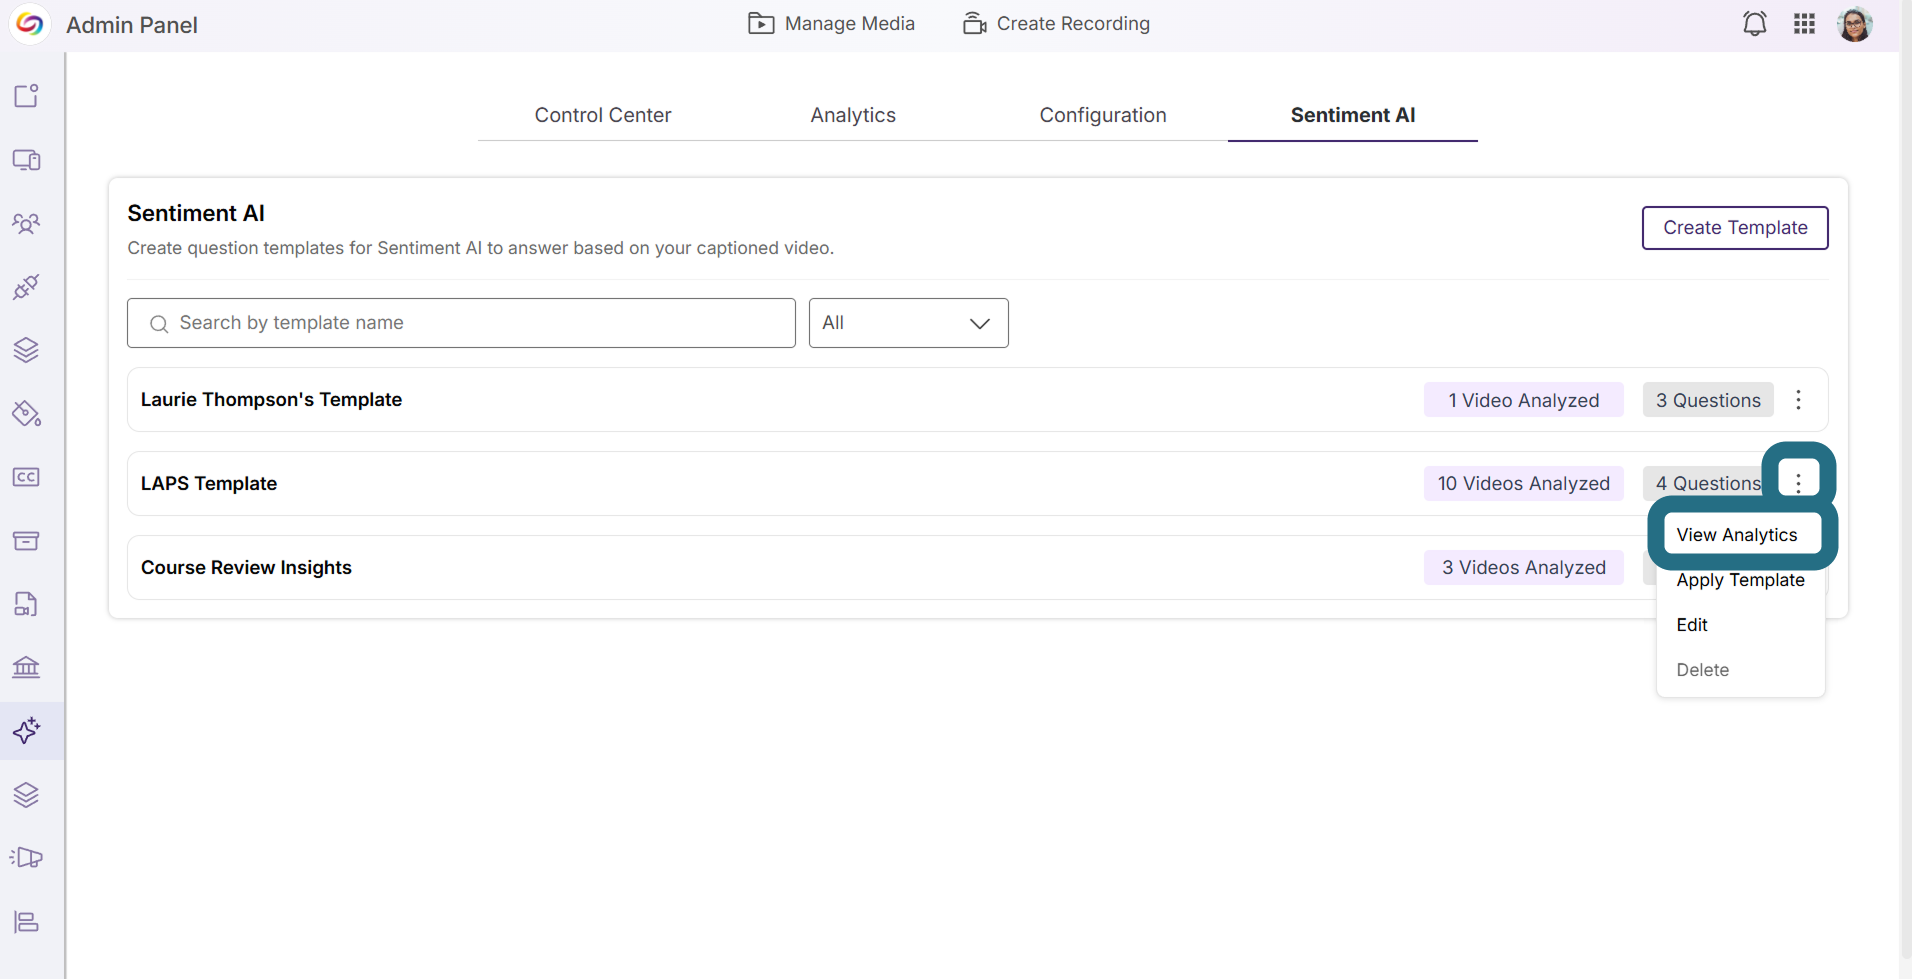Click the 3 Questions badge

[x=1708, y=400]
